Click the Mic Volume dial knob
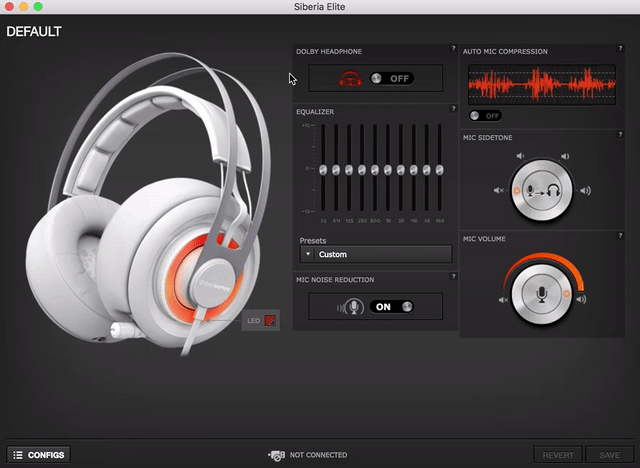The image size is (640, 468). (542, 294)
